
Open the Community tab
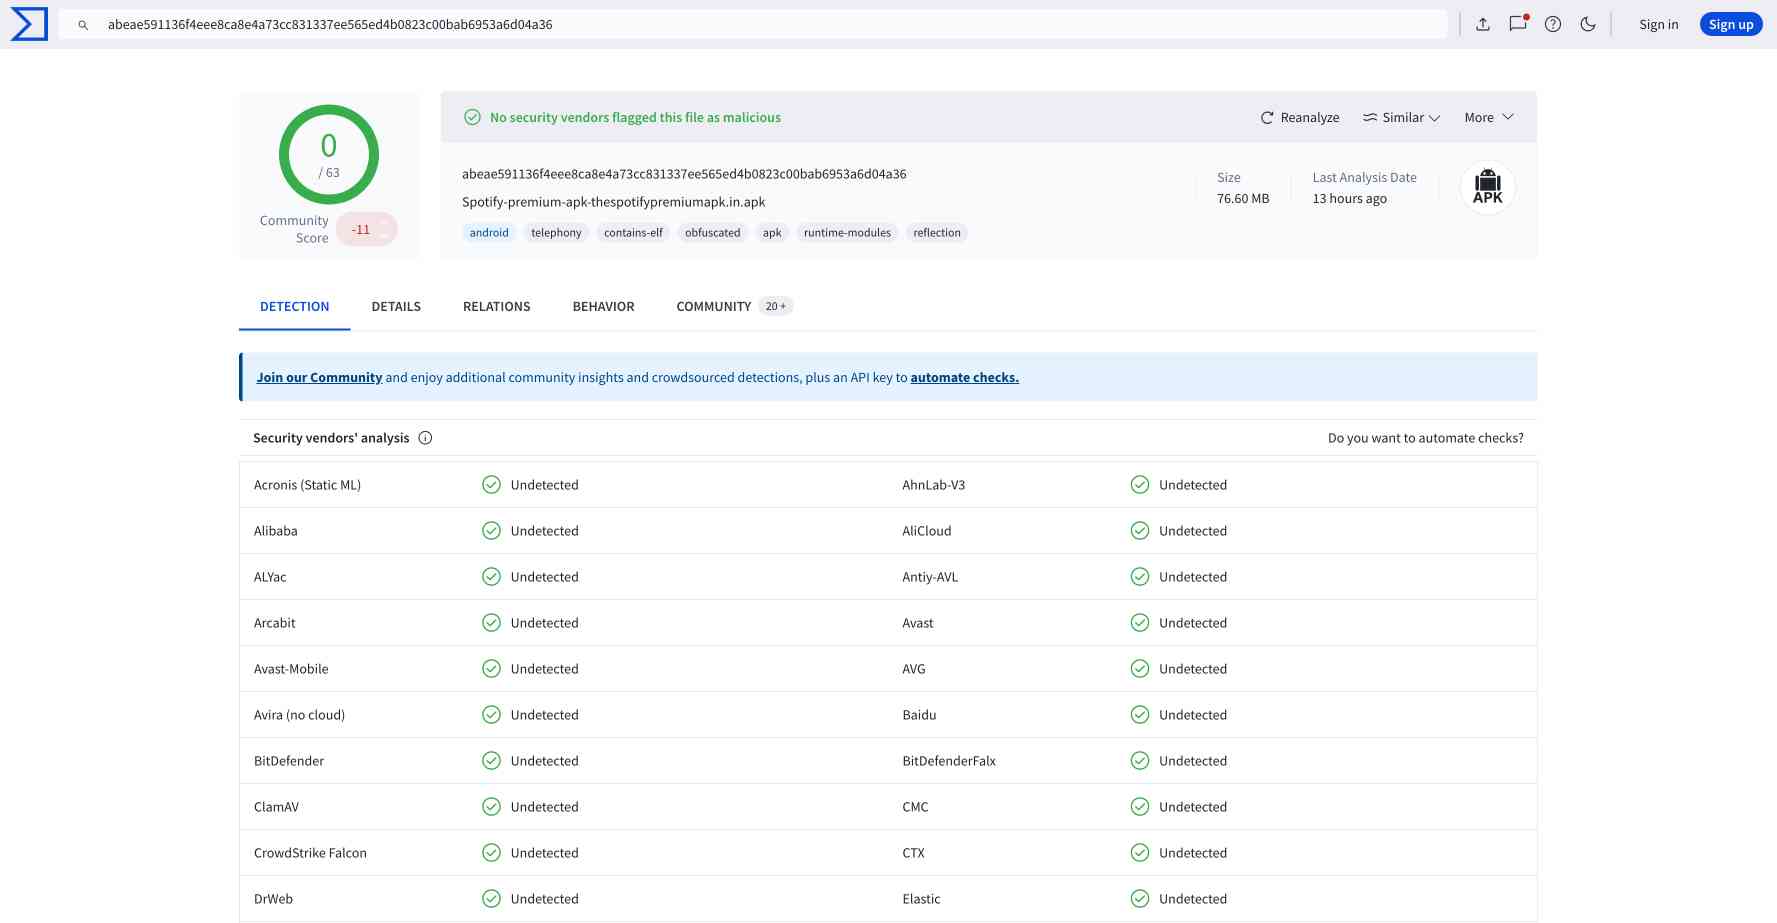(714, 307)
